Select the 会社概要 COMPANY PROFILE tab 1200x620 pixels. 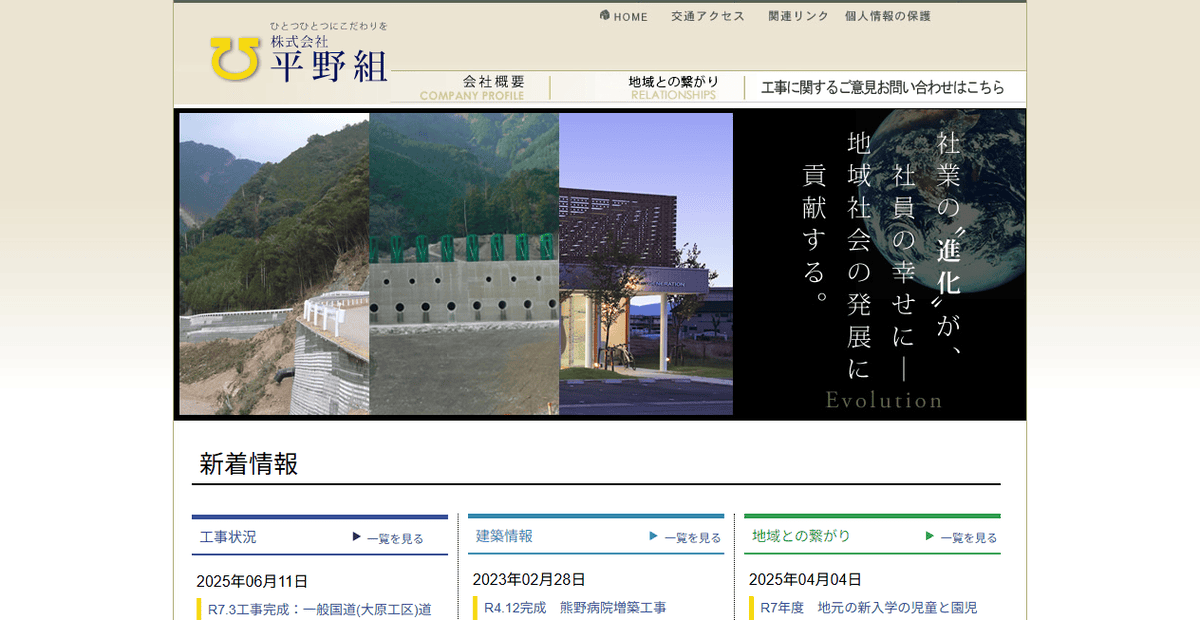[470, 87]
